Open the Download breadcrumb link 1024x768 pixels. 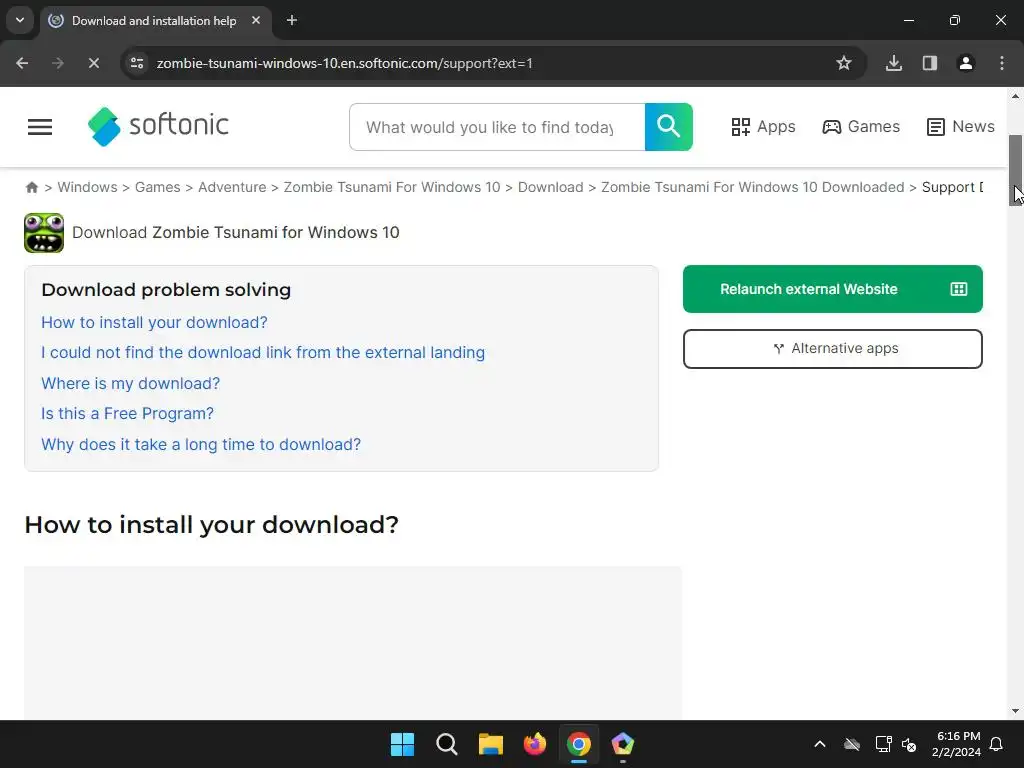(551, 187)
